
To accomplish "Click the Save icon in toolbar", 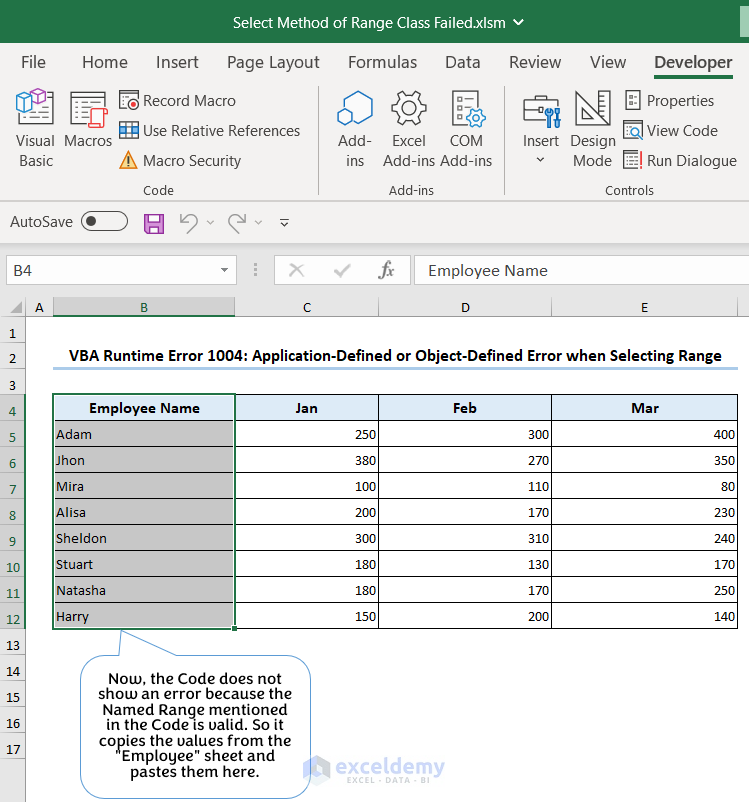I will [x=154, y=222].
